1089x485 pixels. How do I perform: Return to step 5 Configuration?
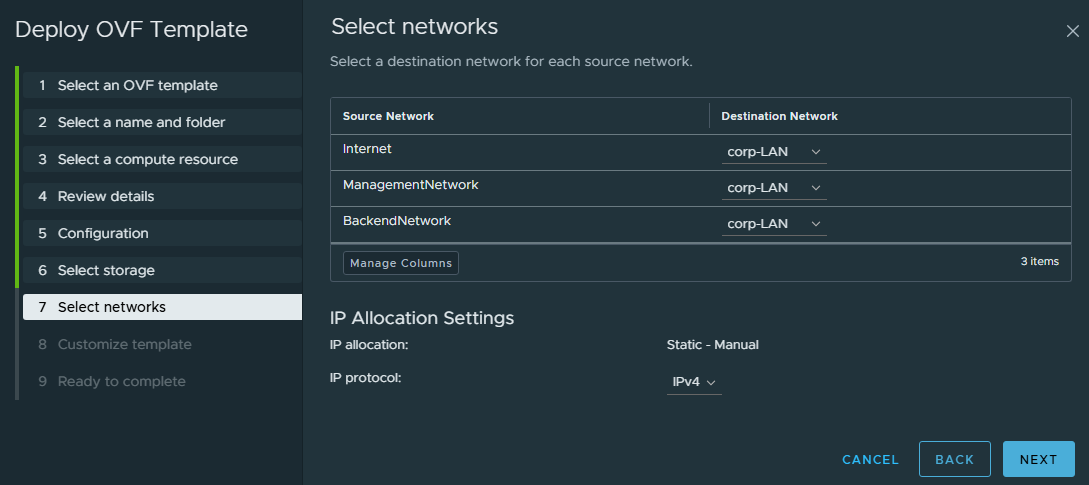[102, 234]
